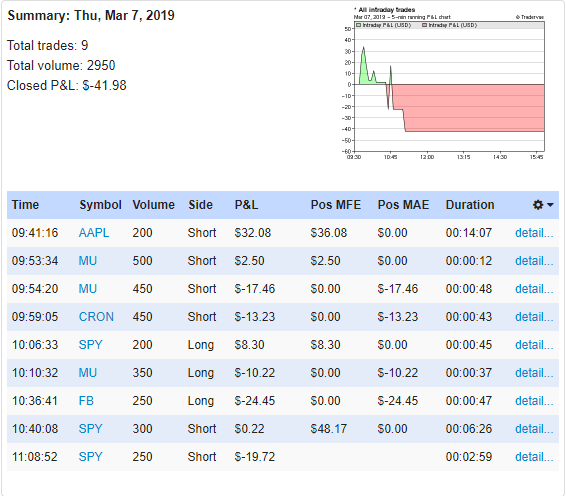Open MU symbol link in 09:54:20 row
Image resolution: width=566 pixels, height=496 pixels.
click(x=88, y=289)
